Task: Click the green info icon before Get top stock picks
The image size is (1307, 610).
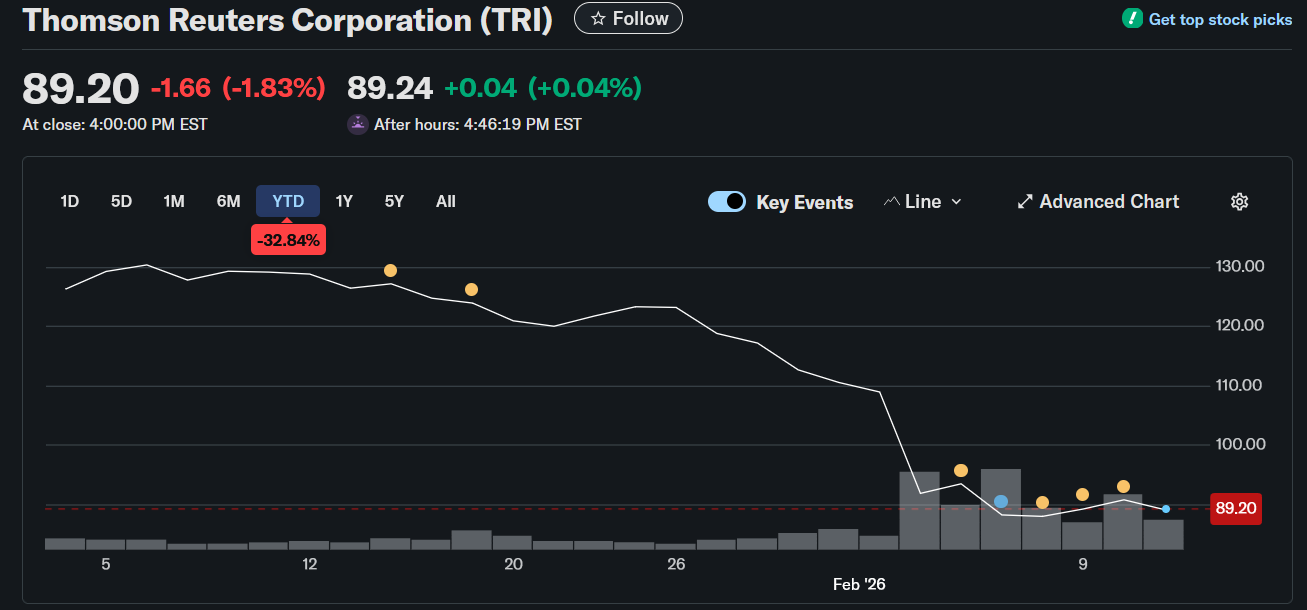Action: click(x=1131, y=18)
